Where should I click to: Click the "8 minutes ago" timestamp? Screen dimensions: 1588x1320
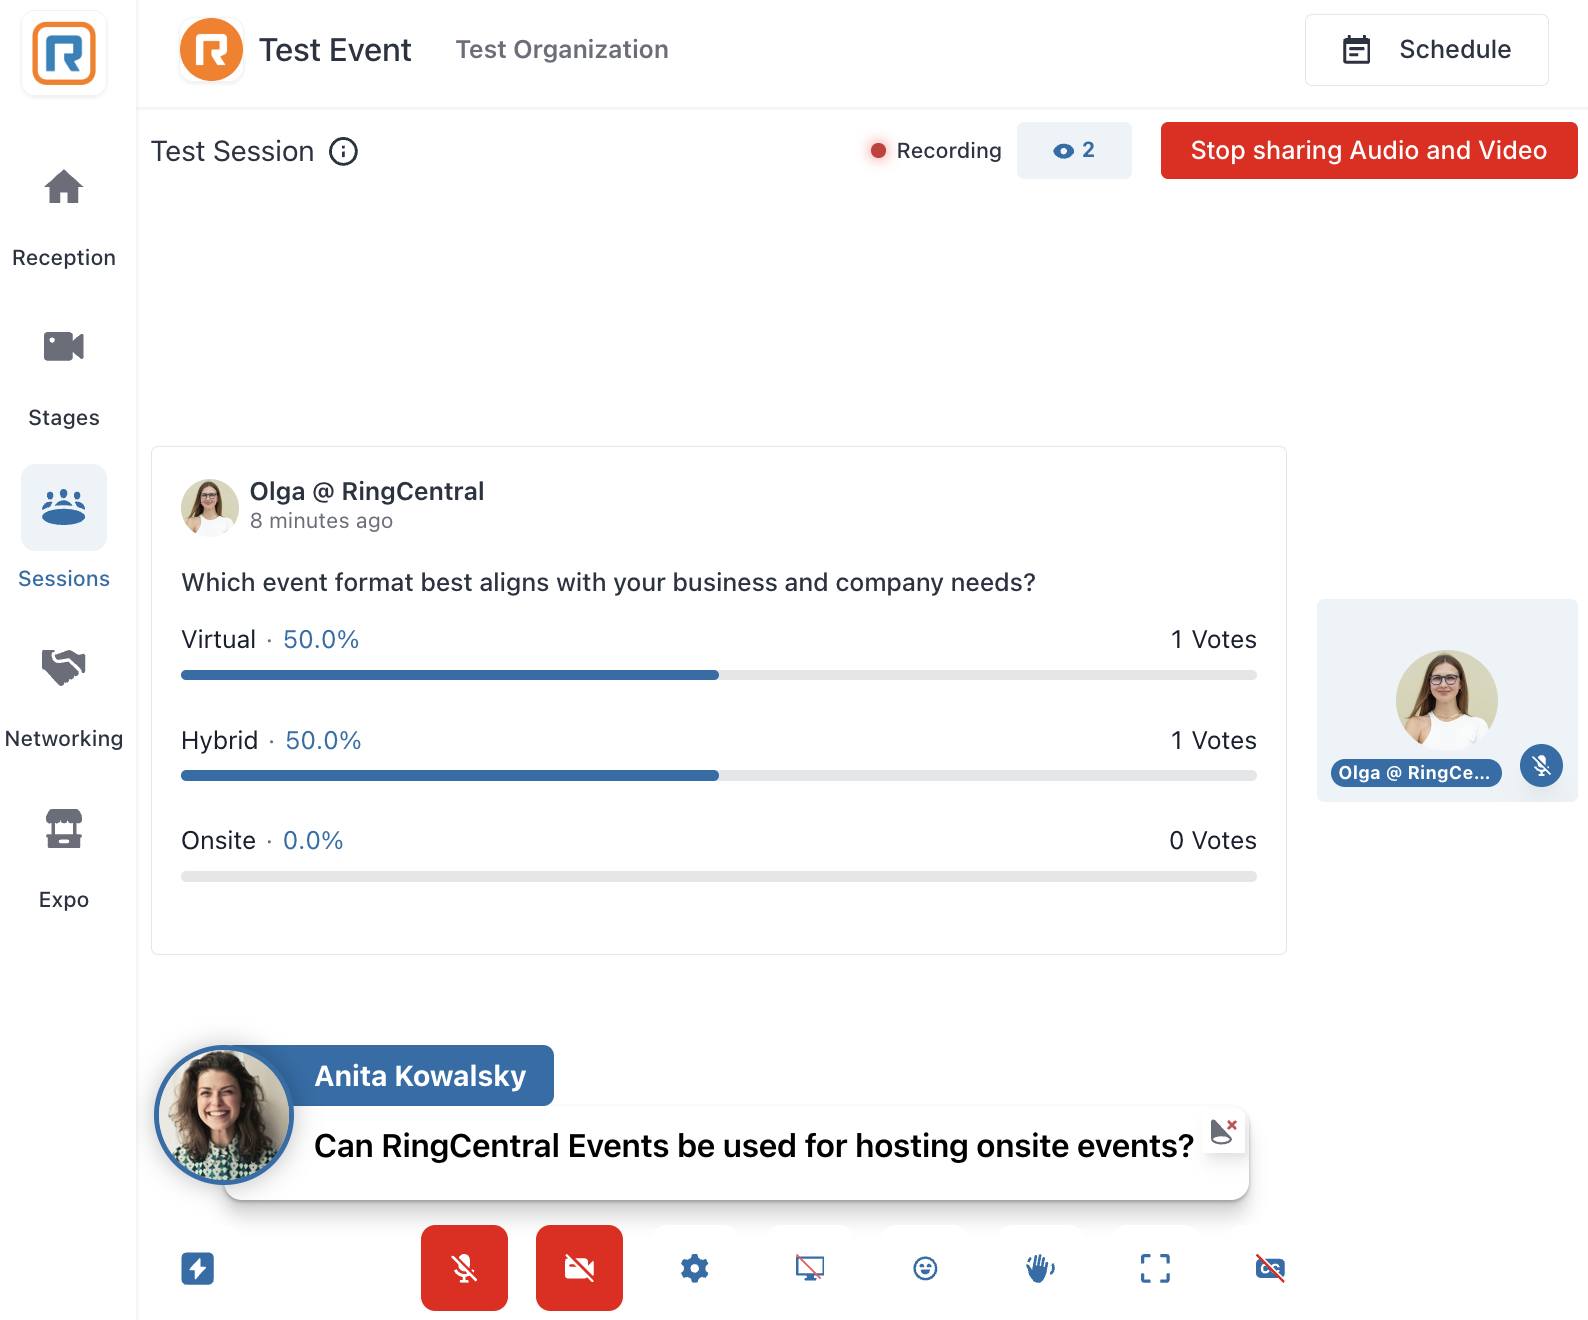(x=321, y=521)
